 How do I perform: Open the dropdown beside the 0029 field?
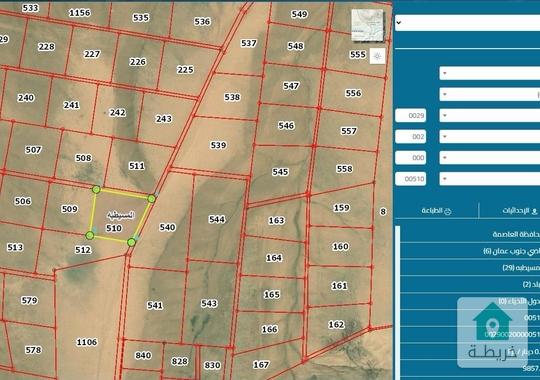[489, 115]
